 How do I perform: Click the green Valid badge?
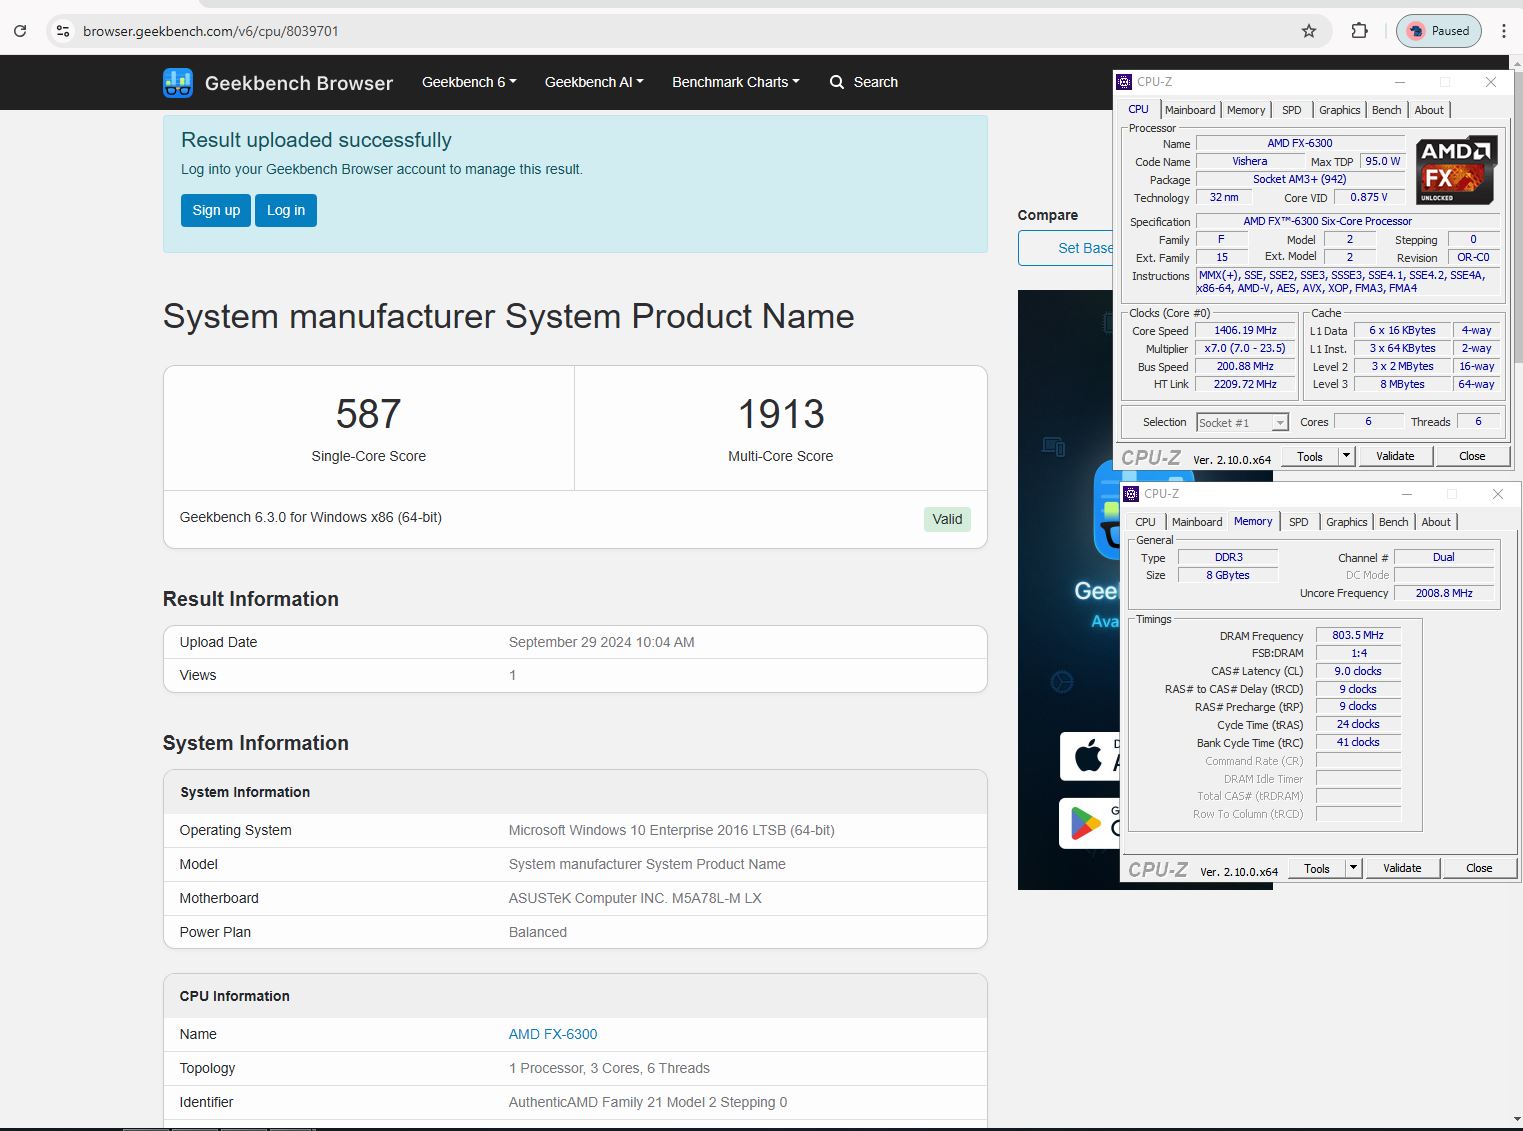(947, 519)
